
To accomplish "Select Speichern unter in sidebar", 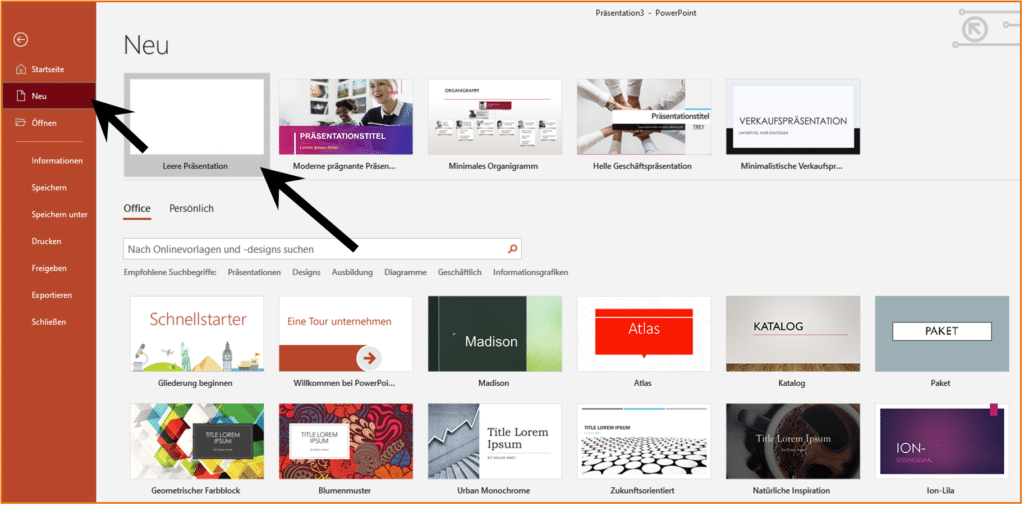I will coord(60,214).
